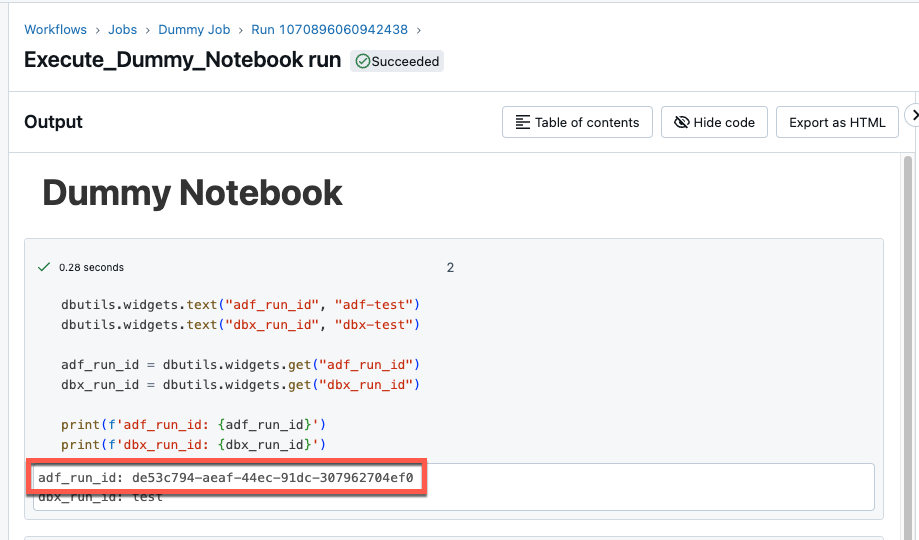Go to the Jobs breadcrumb link

click(122, 30)
